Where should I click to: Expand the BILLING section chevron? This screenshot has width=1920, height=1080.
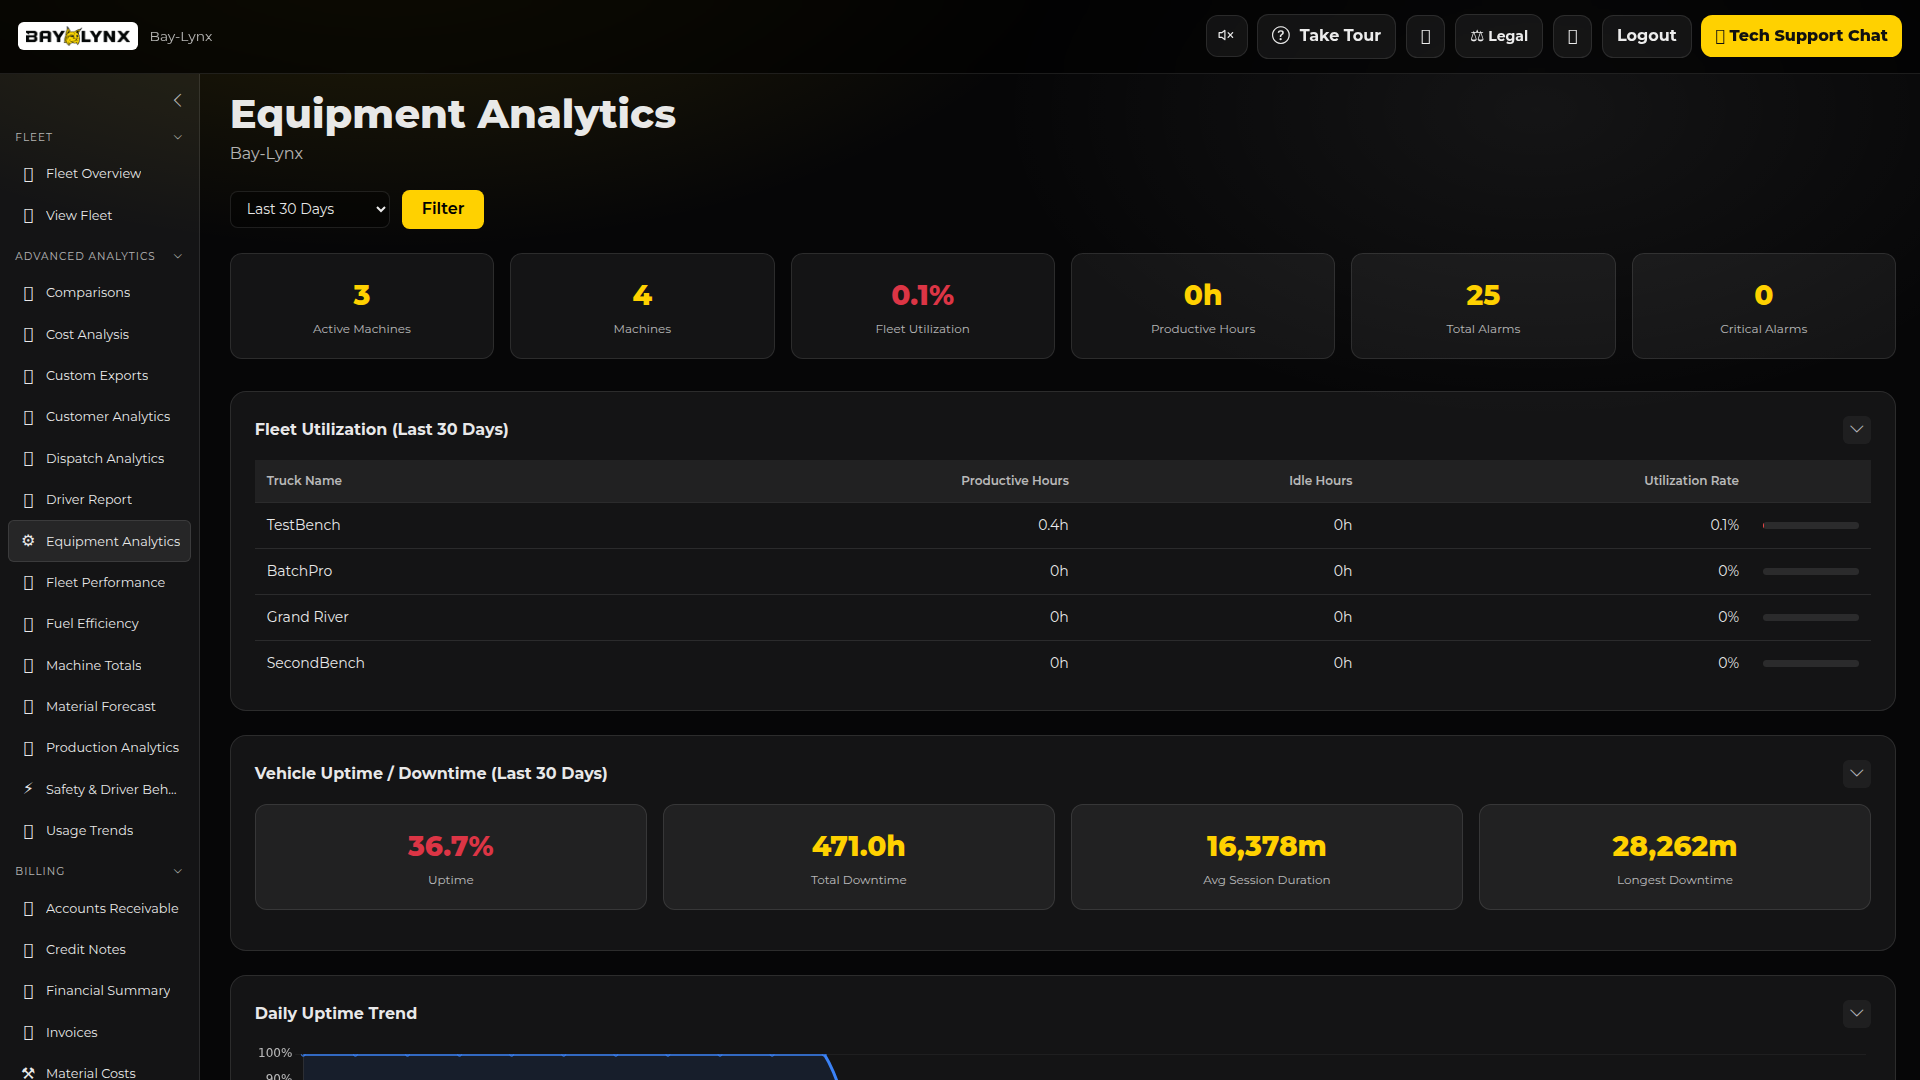point(178,871)
